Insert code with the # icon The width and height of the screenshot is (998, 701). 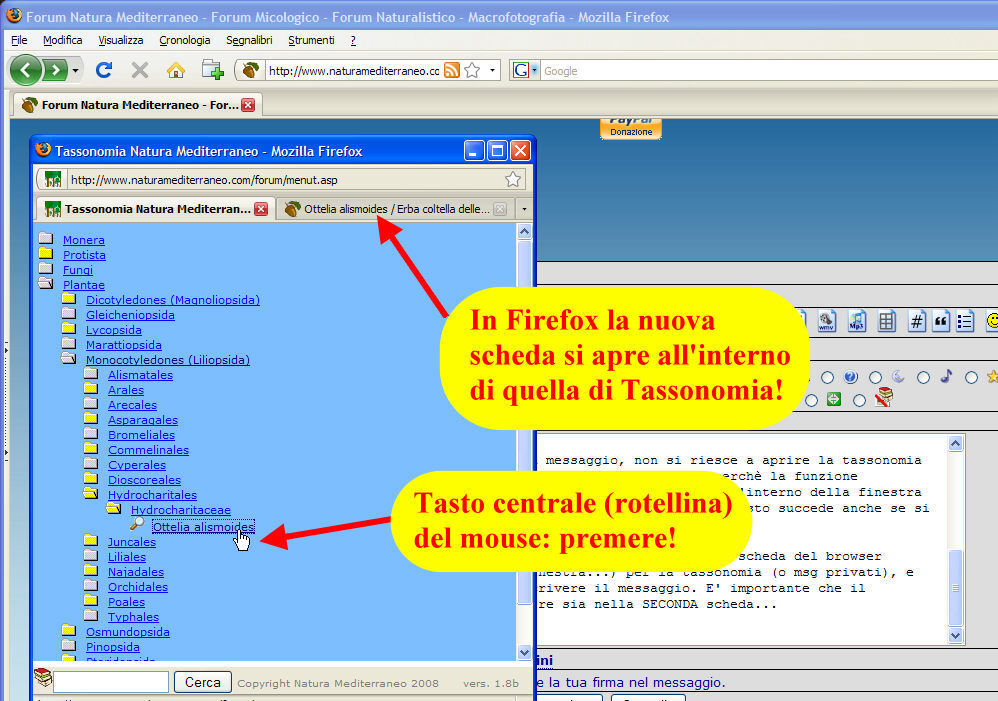click(x=917, y=321)
